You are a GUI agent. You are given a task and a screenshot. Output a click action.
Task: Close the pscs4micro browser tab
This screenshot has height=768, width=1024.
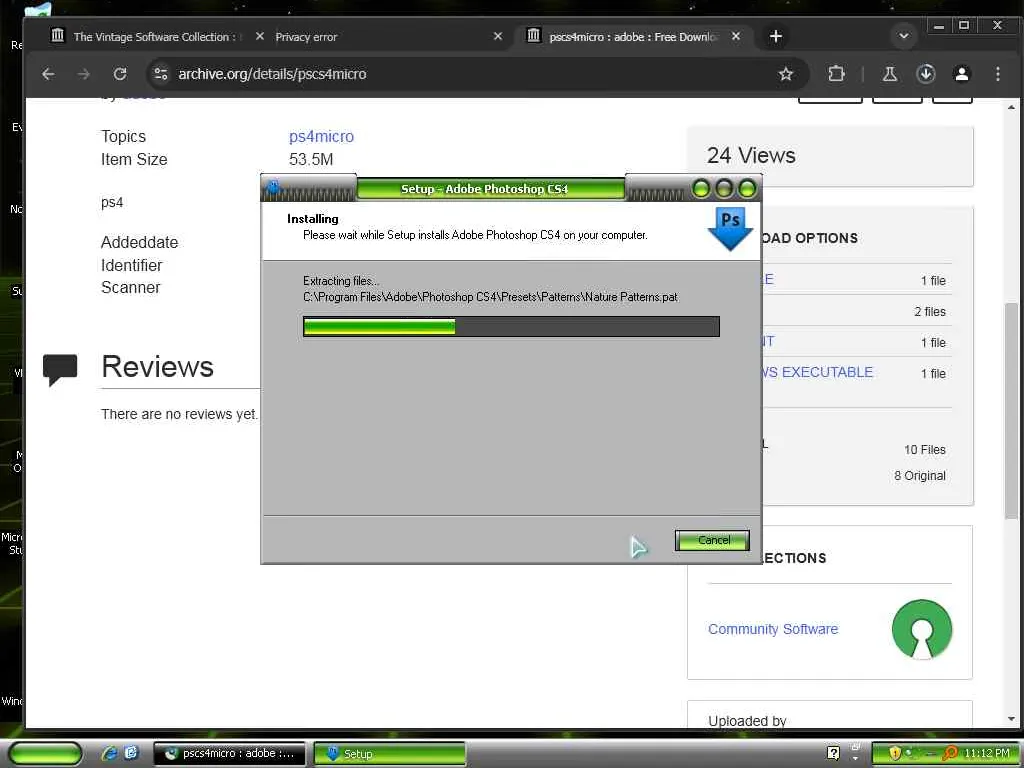tap(736, 37)
